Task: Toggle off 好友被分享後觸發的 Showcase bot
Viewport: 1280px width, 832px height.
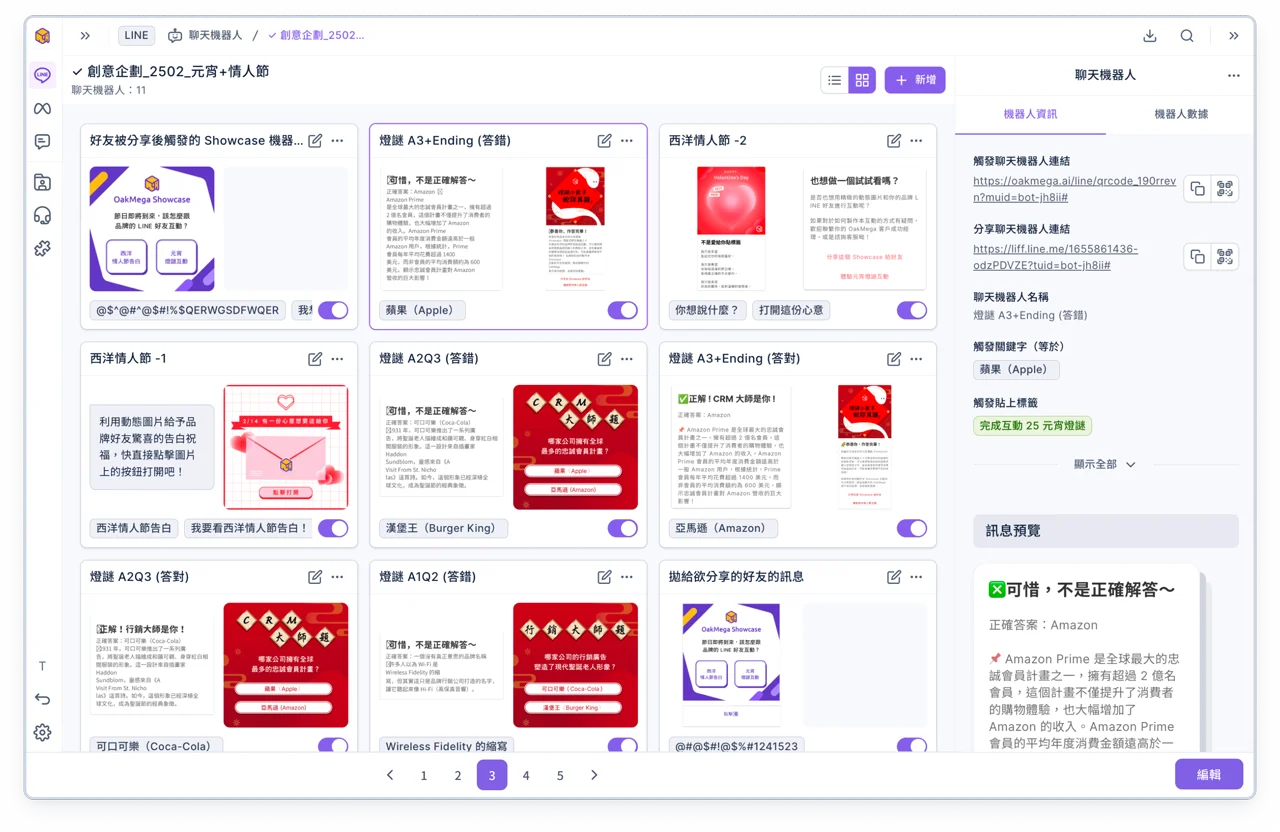Action: 333,310
